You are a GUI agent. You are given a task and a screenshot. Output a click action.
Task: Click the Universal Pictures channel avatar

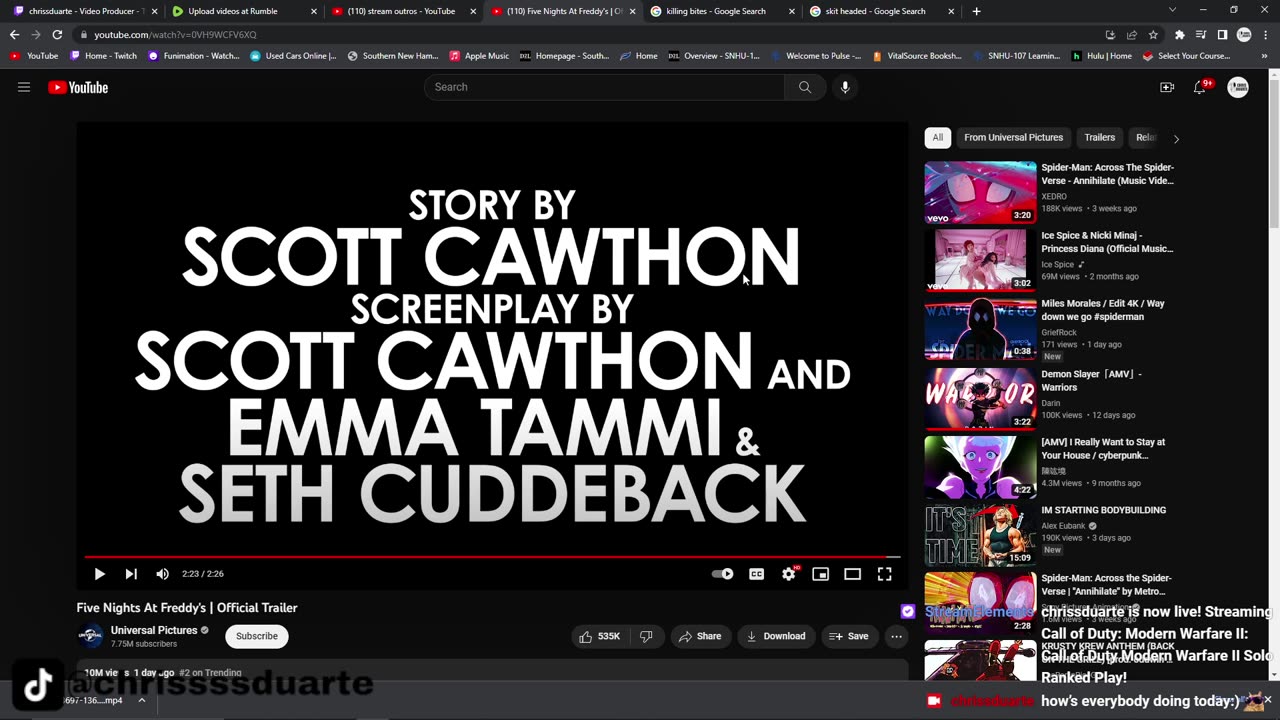tap(90, 636)
